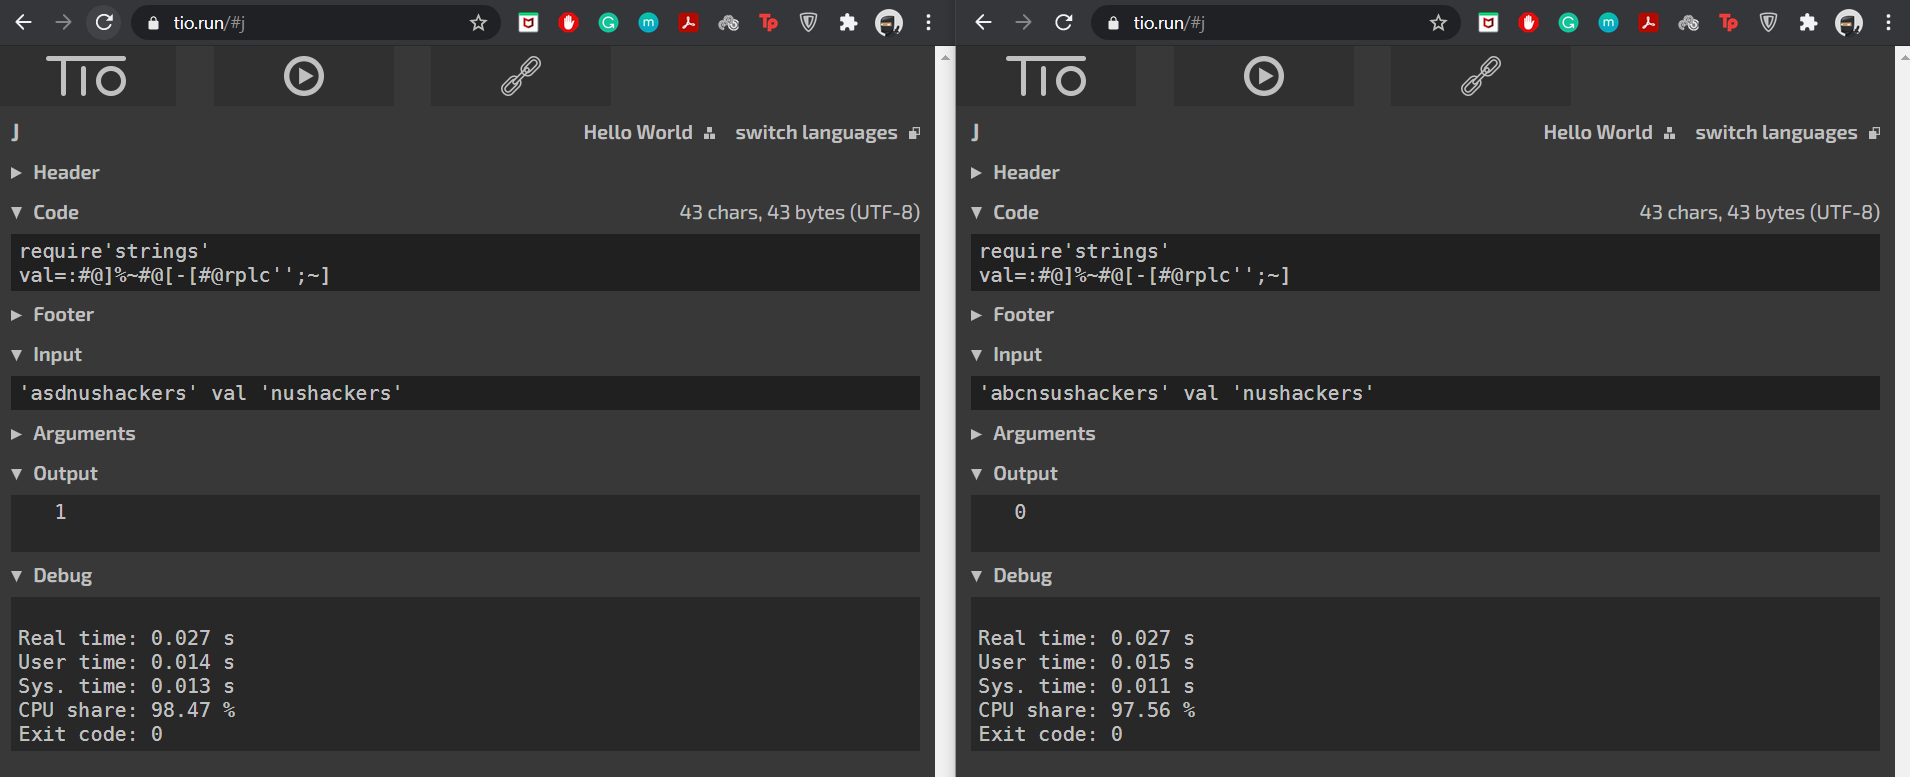
Task: Open Adobe Acrobat extension in left browser
Action: (x=688, y=22)
